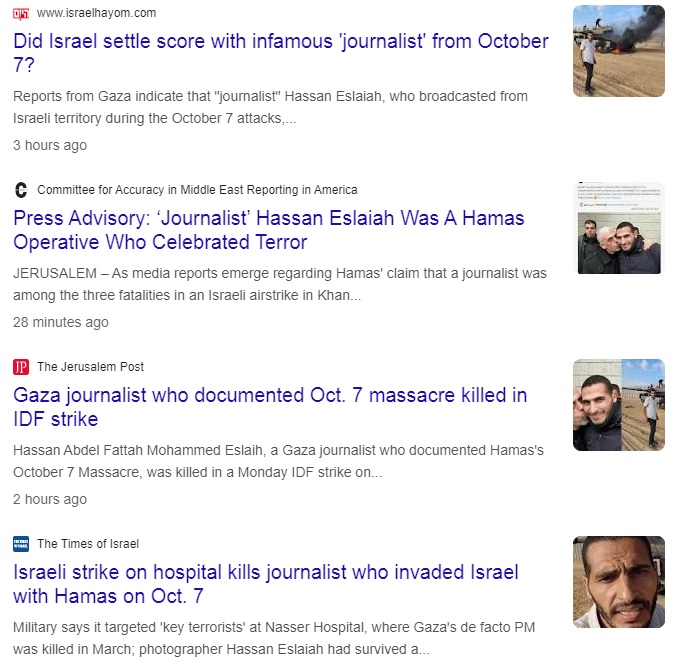Click the Israel Hayom article snippet text
Viewport: 685px width, 665px height.
click(270, 107)
